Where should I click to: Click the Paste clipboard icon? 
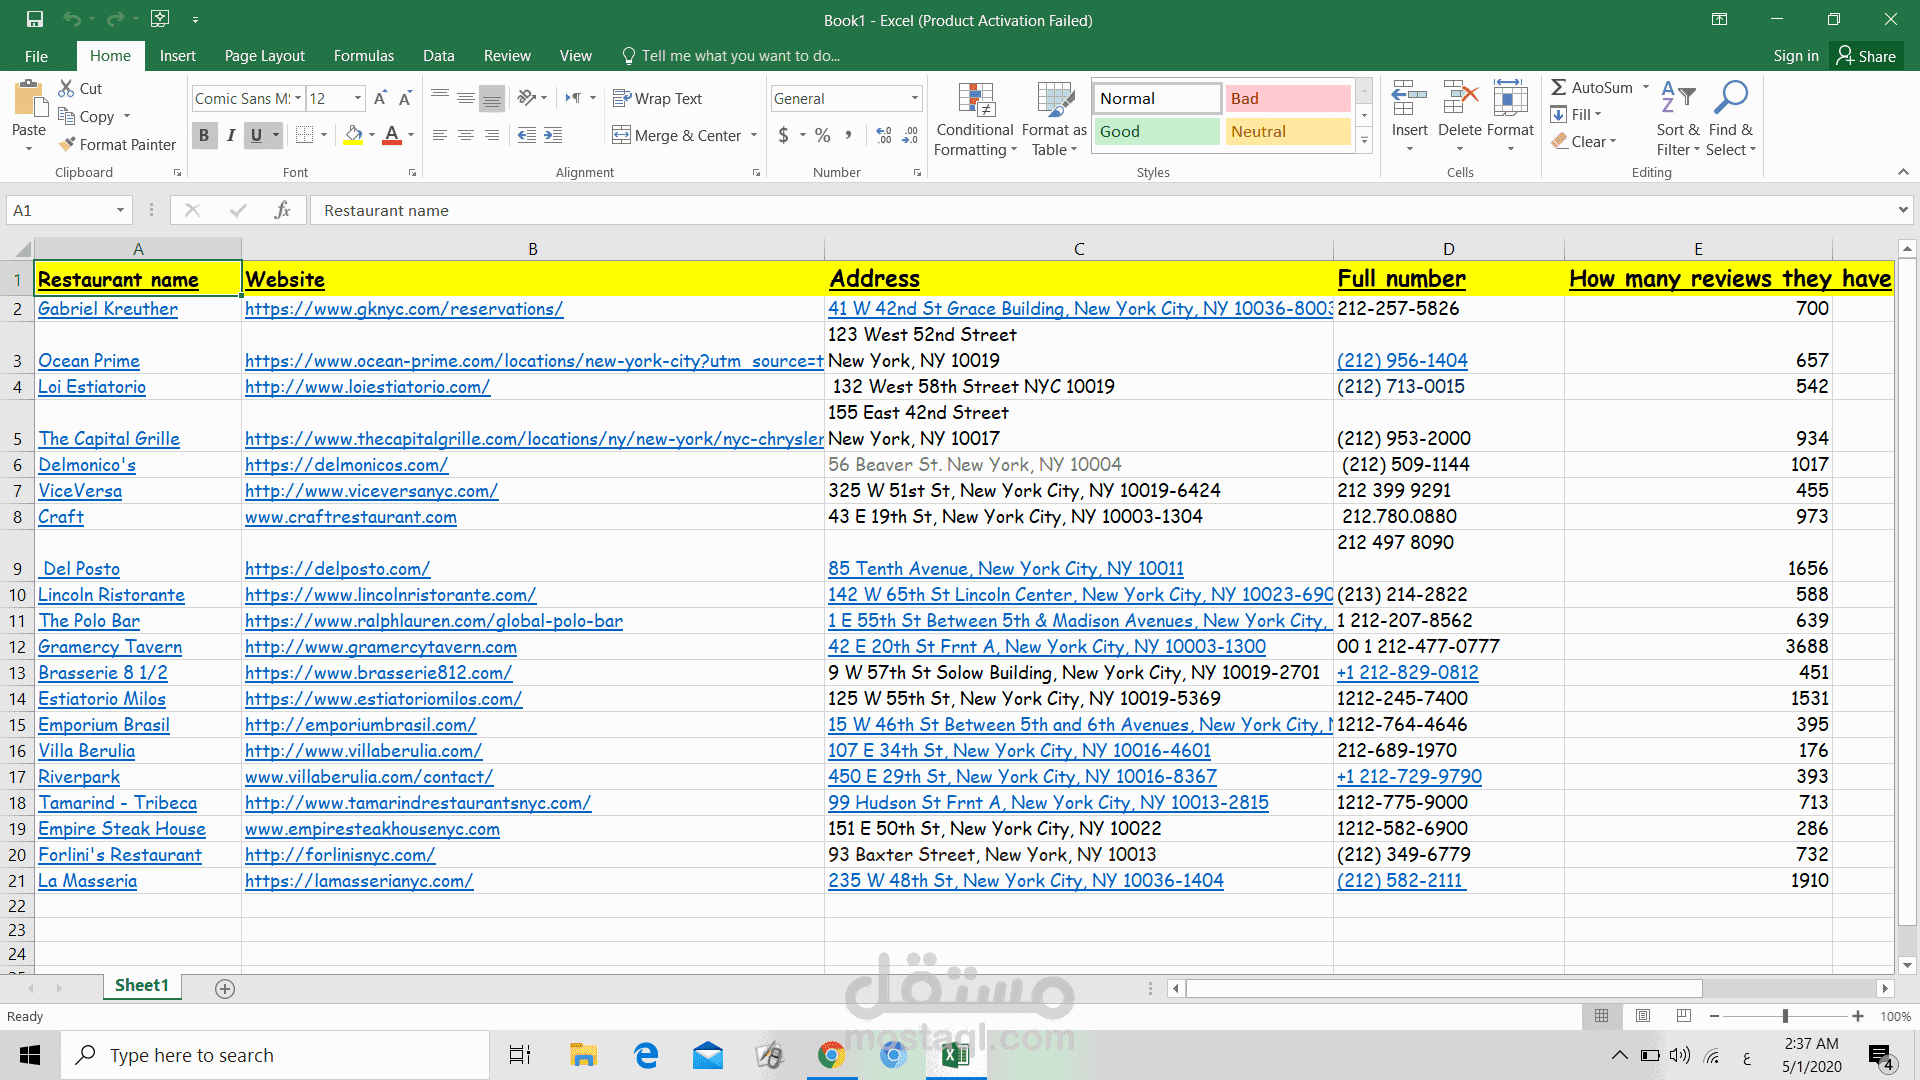click(x=29, y=100)
